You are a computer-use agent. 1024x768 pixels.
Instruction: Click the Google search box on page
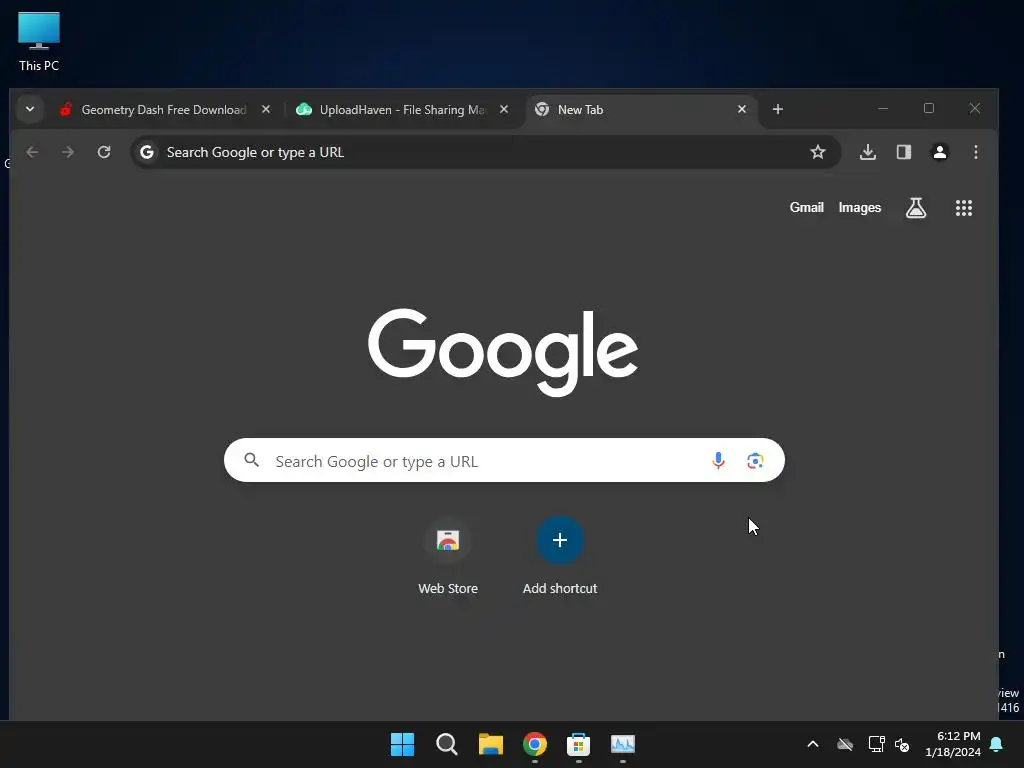[x=504, y=460]
